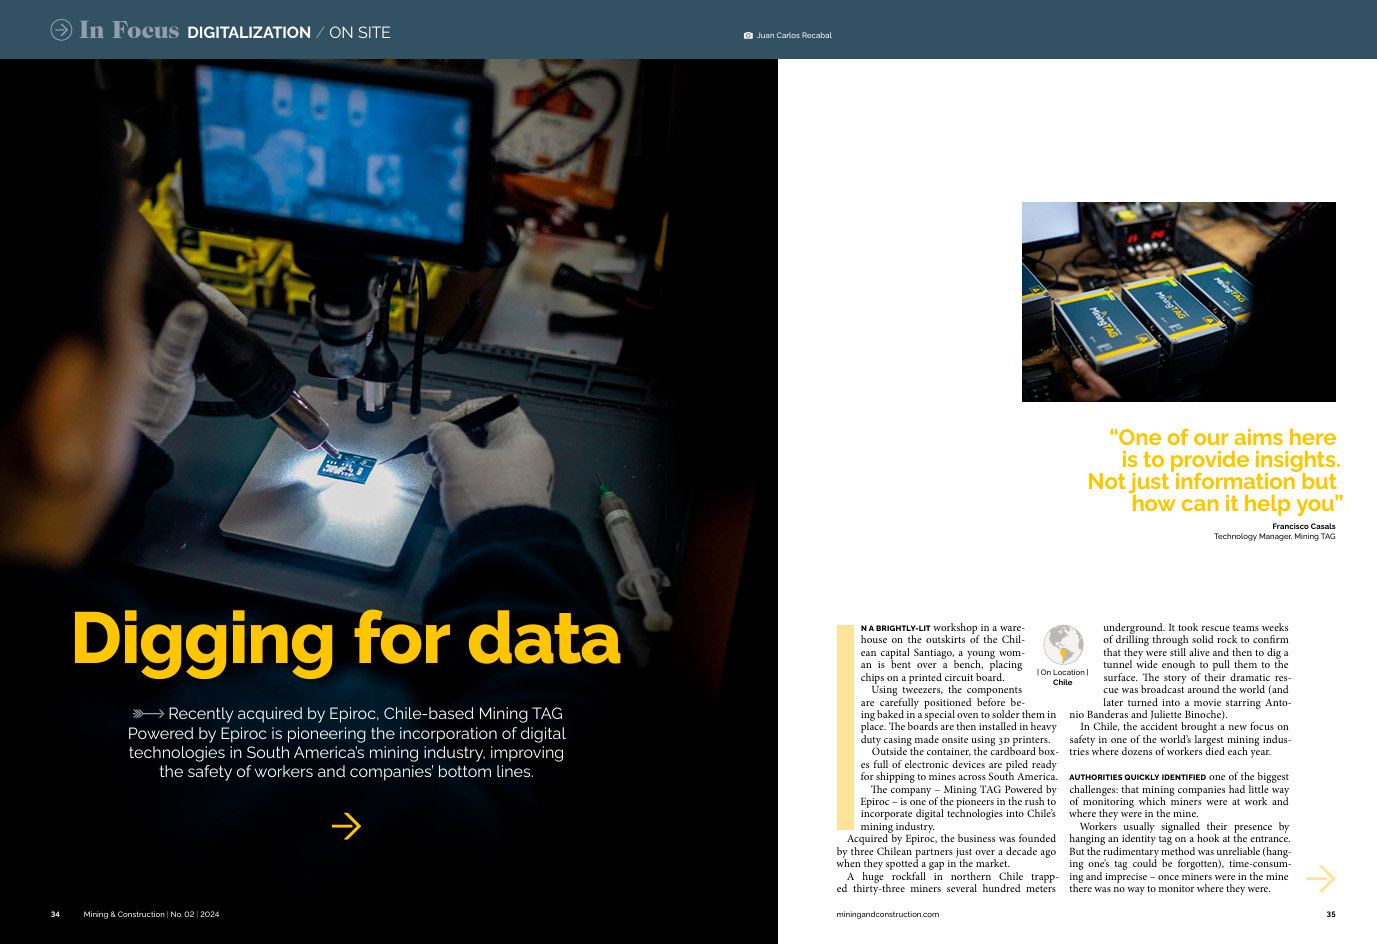Viewport: 1377px width, 944px height.
Task: Click the 'Digging for data' headline
Action: click(346, 640)
